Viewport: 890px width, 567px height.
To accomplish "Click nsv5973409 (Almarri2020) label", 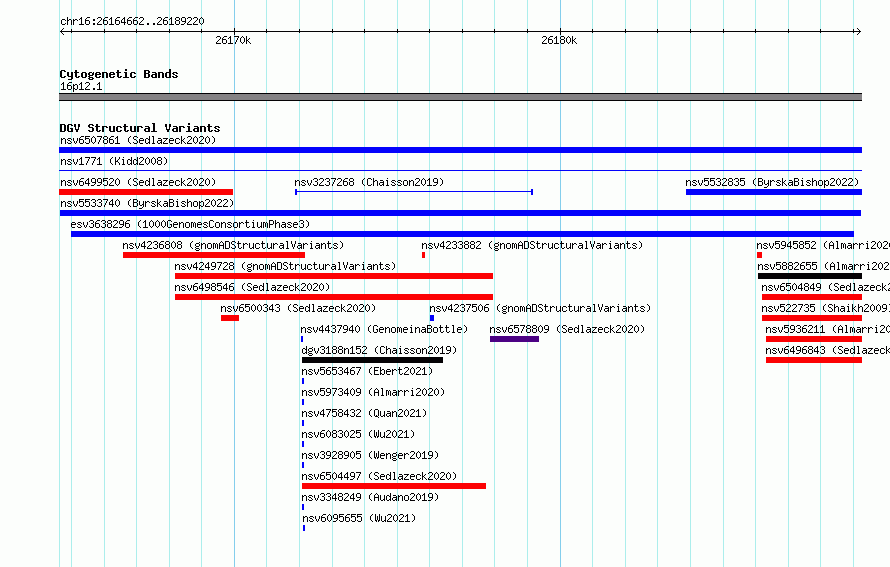I will [x=373, y=392].
